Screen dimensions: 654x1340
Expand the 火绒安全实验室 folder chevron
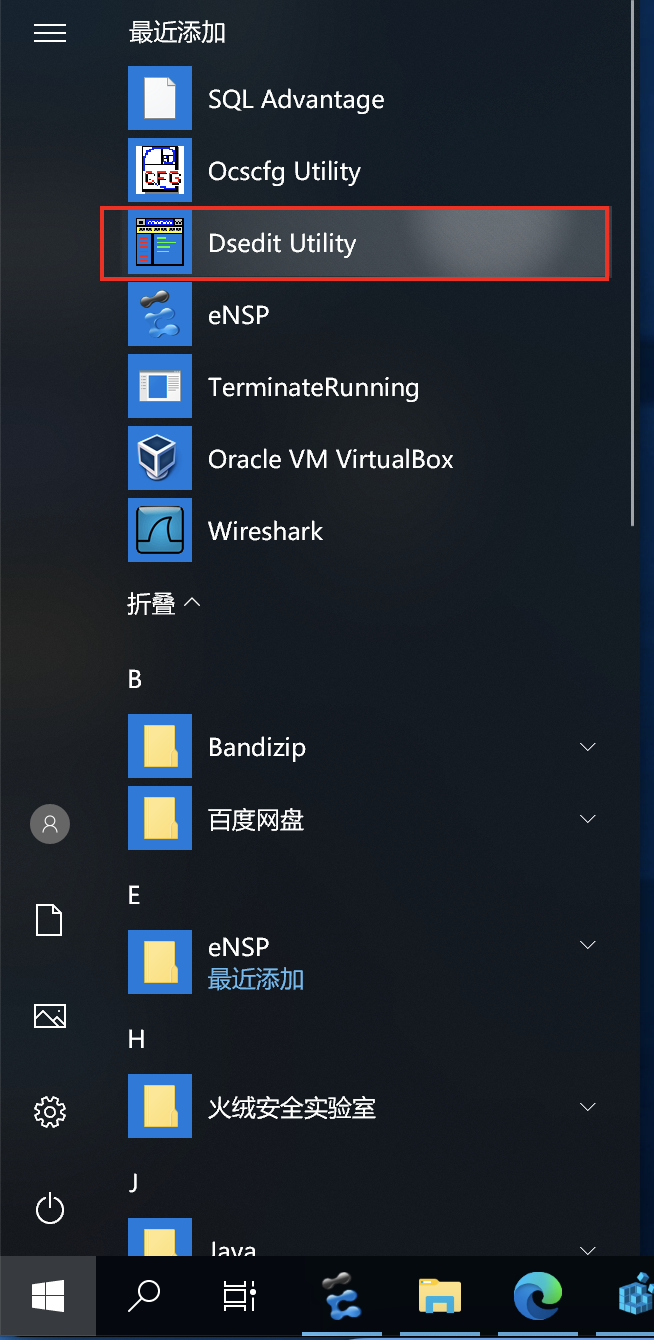pos(588,1107)
